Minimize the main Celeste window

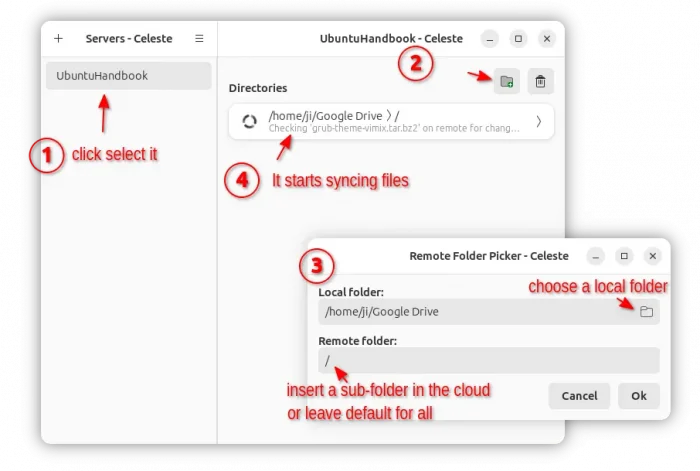489,39
